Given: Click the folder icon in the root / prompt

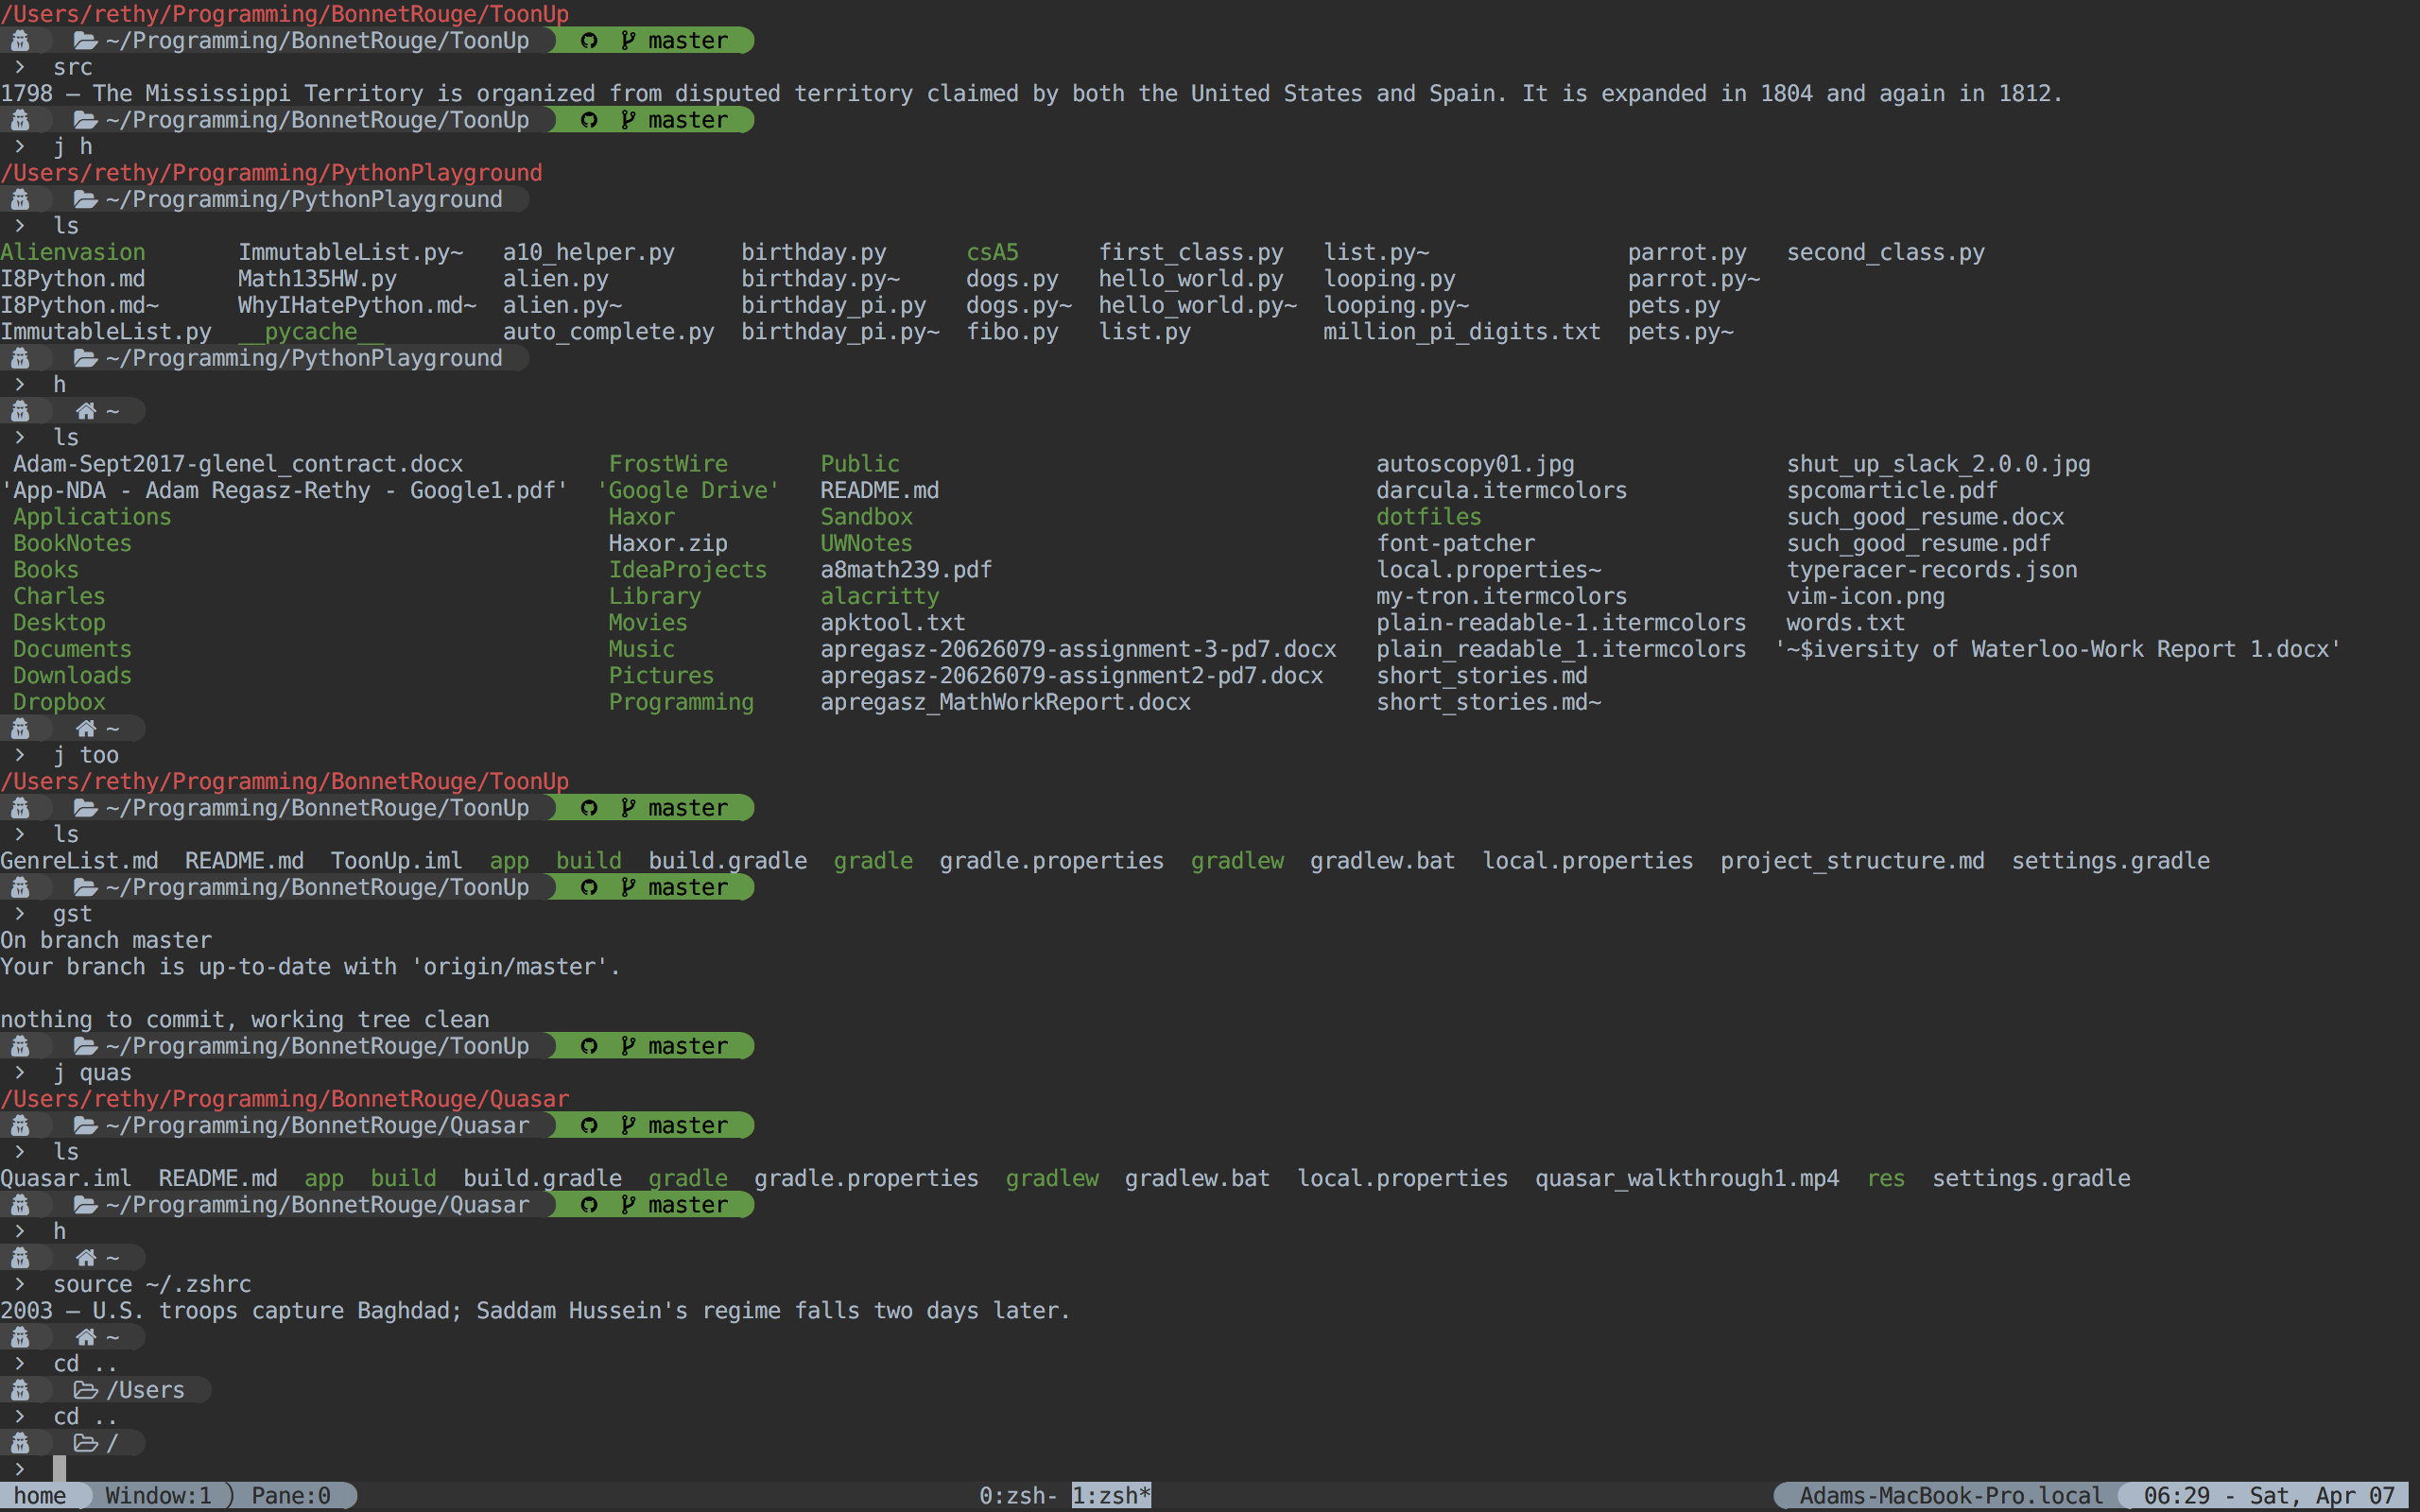Looking at the screenshot, I should (85, 1443).
